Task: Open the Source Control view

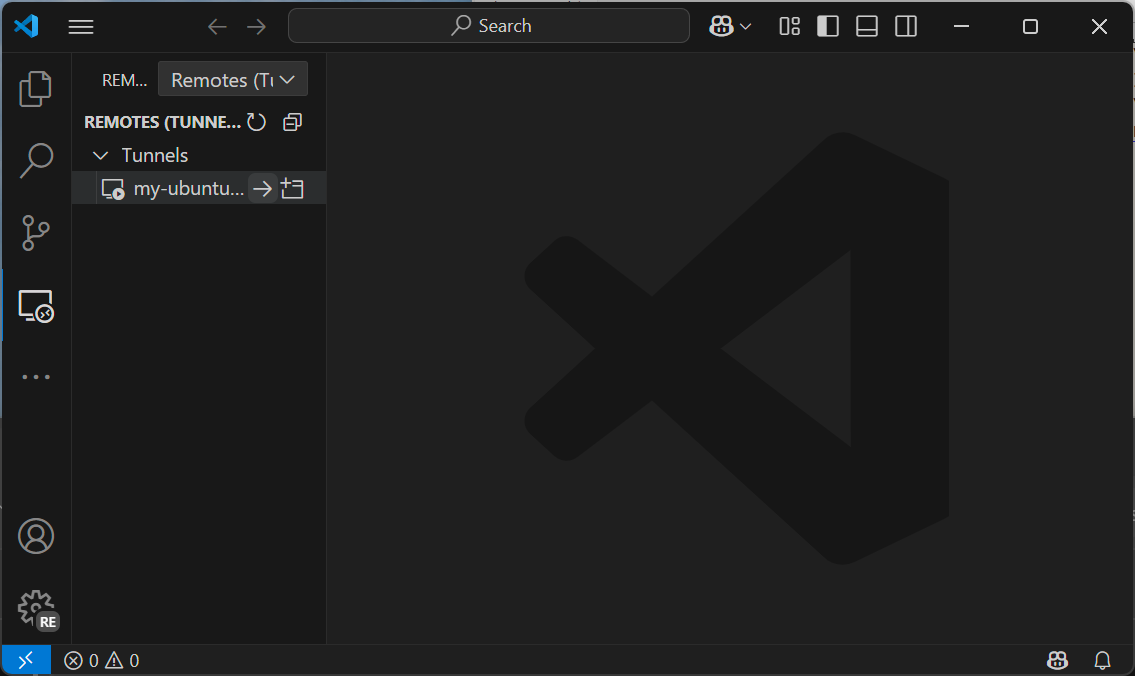Action: [x=35, y=233]
